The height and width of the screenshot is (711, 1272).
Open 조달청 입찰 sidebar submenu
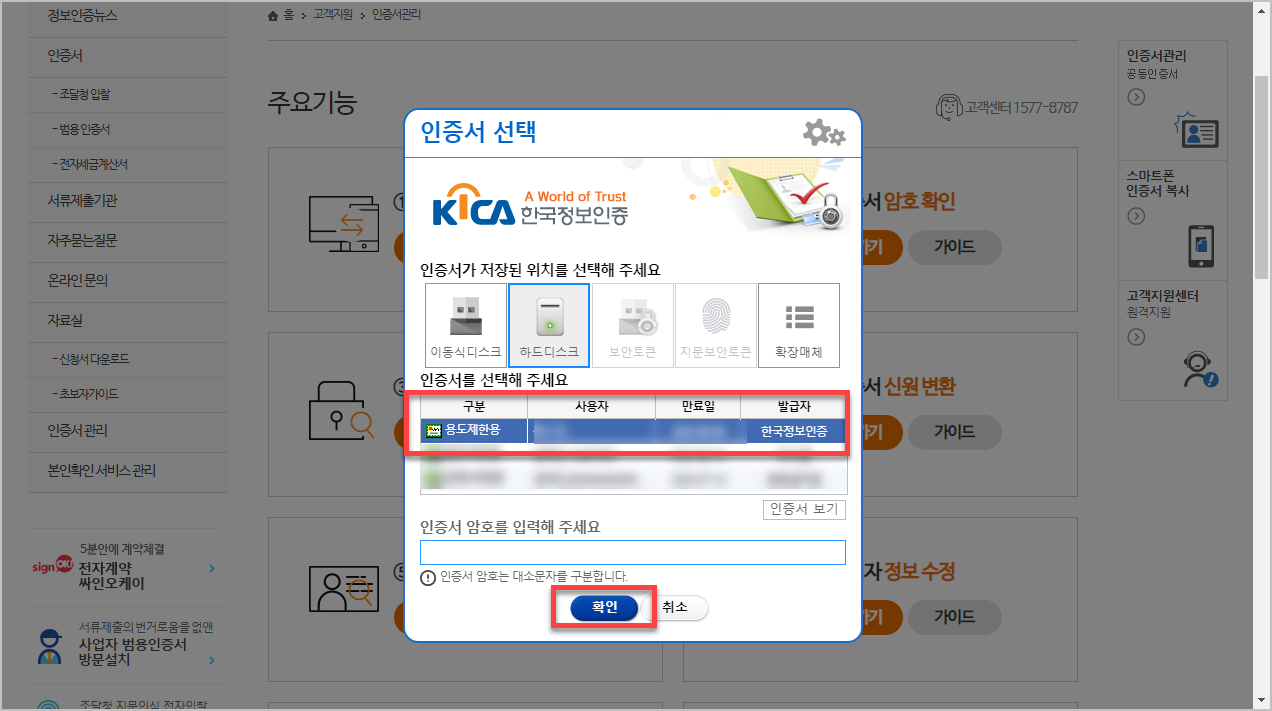(81, 94)
